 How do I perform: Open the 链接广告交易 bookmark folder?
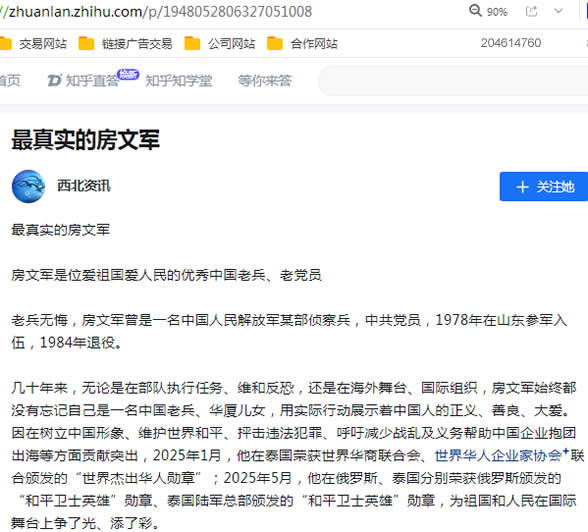click(x=125, y=43)
